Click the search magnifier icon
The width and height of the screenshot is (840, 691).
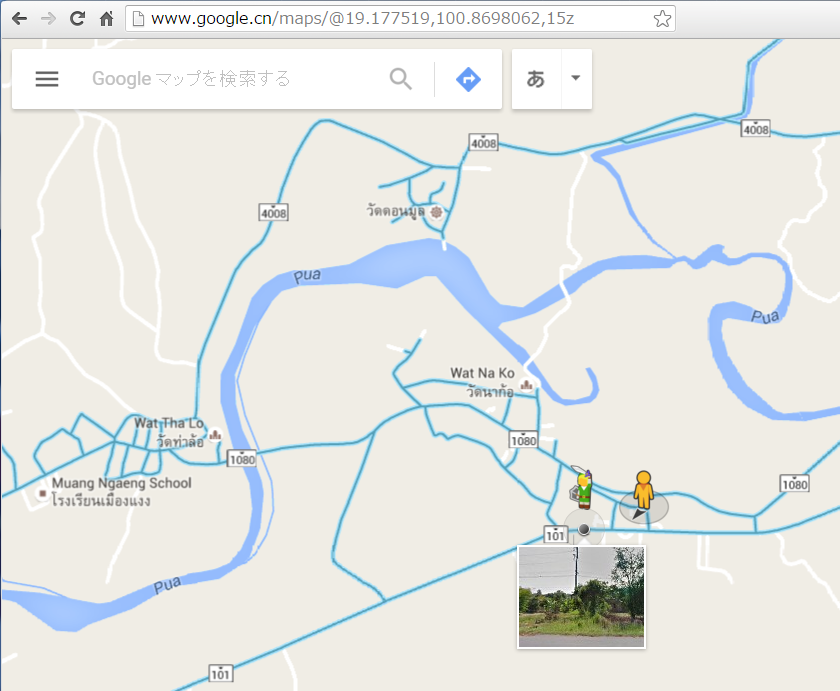click(401, 79)
